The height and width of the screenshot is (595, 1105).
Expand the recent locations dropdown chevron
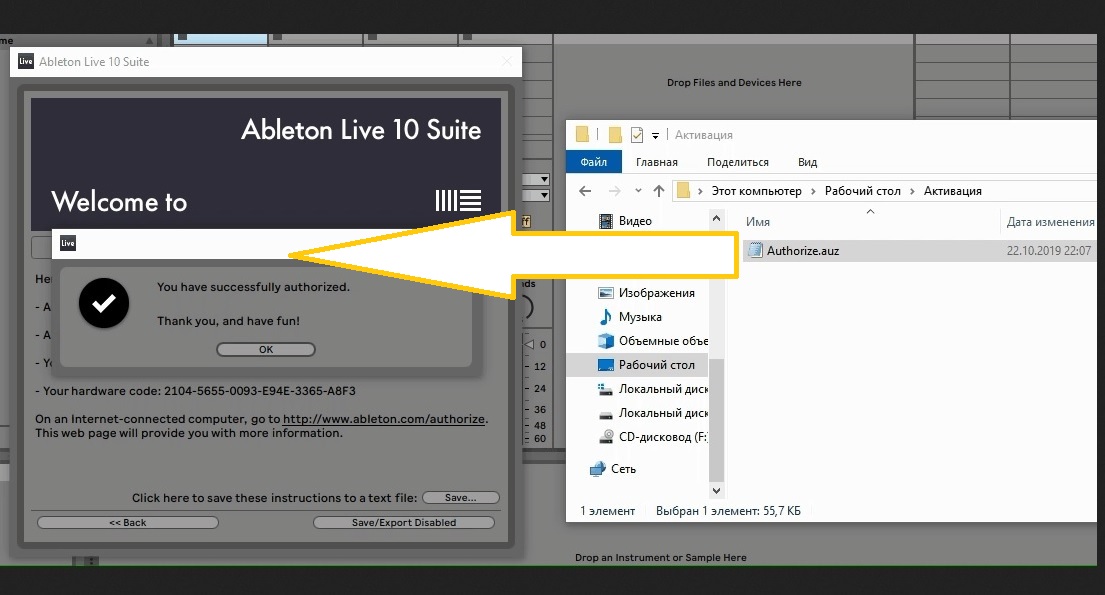click(637, 191)
